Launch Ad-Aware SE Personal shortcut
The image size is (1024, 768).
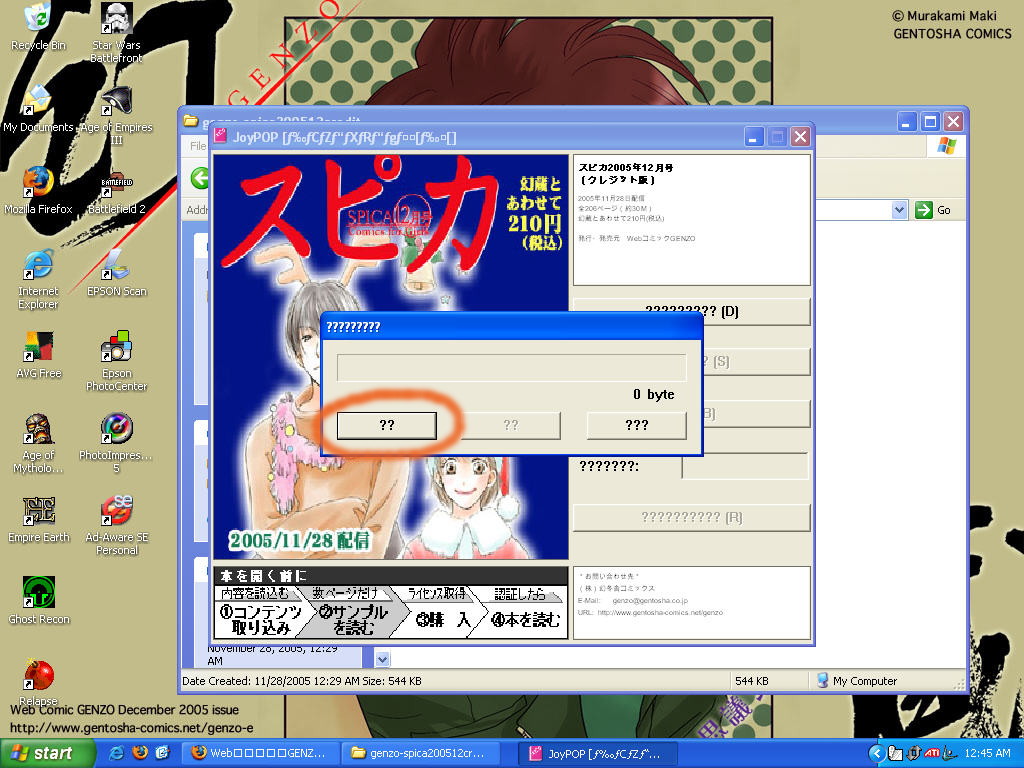[x=117, y=513]
